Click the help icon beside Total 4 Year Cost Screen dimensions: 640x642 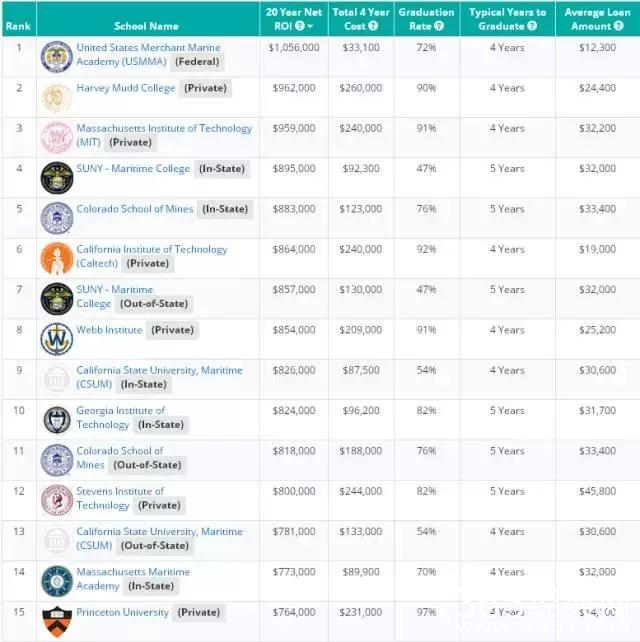373,26
